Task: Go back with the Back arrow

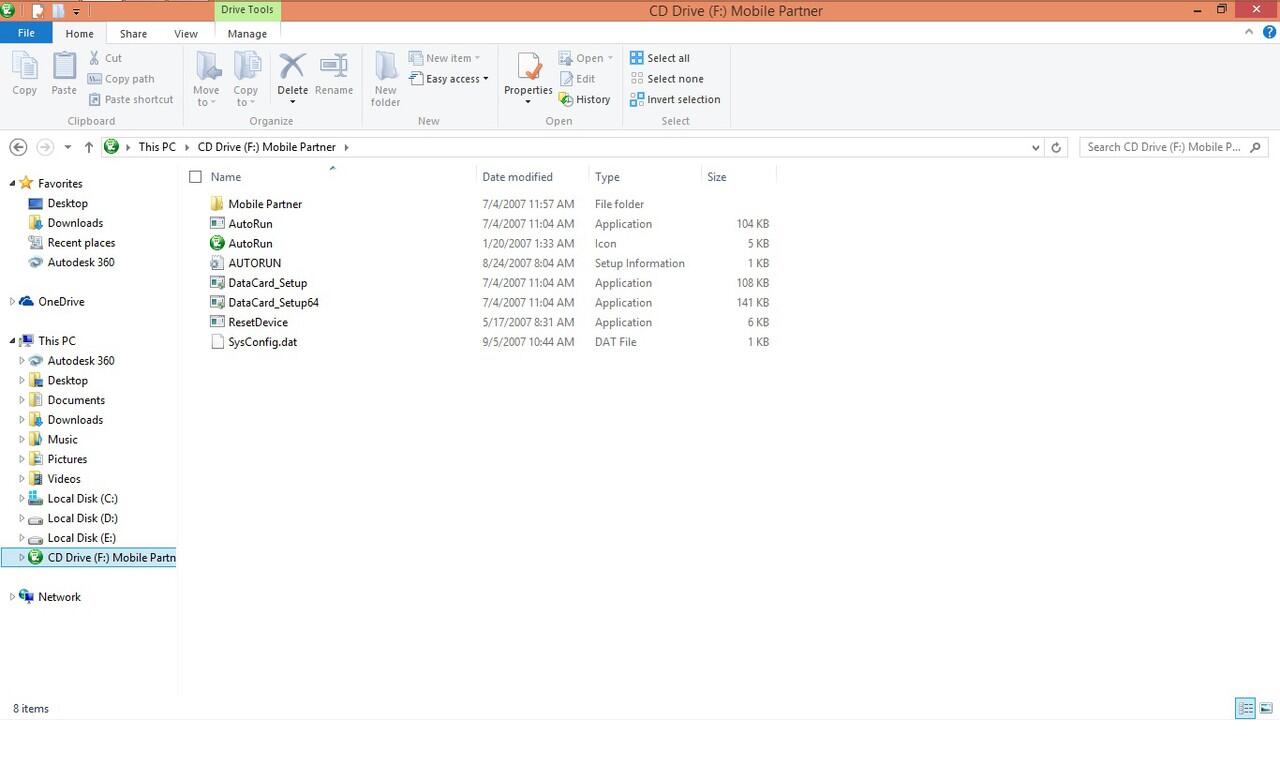Action: (x=18, y=147)
